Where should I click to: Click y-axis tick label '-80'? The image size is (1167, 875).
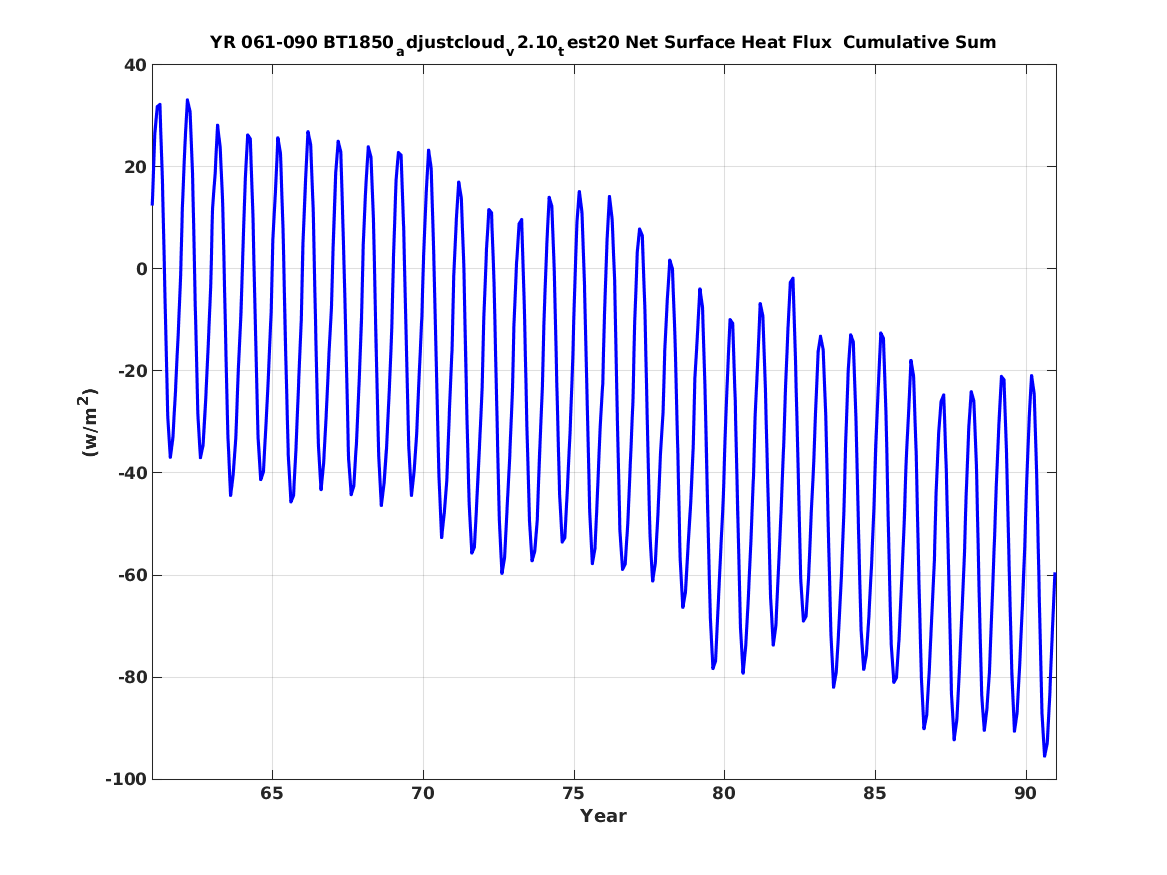132,677
